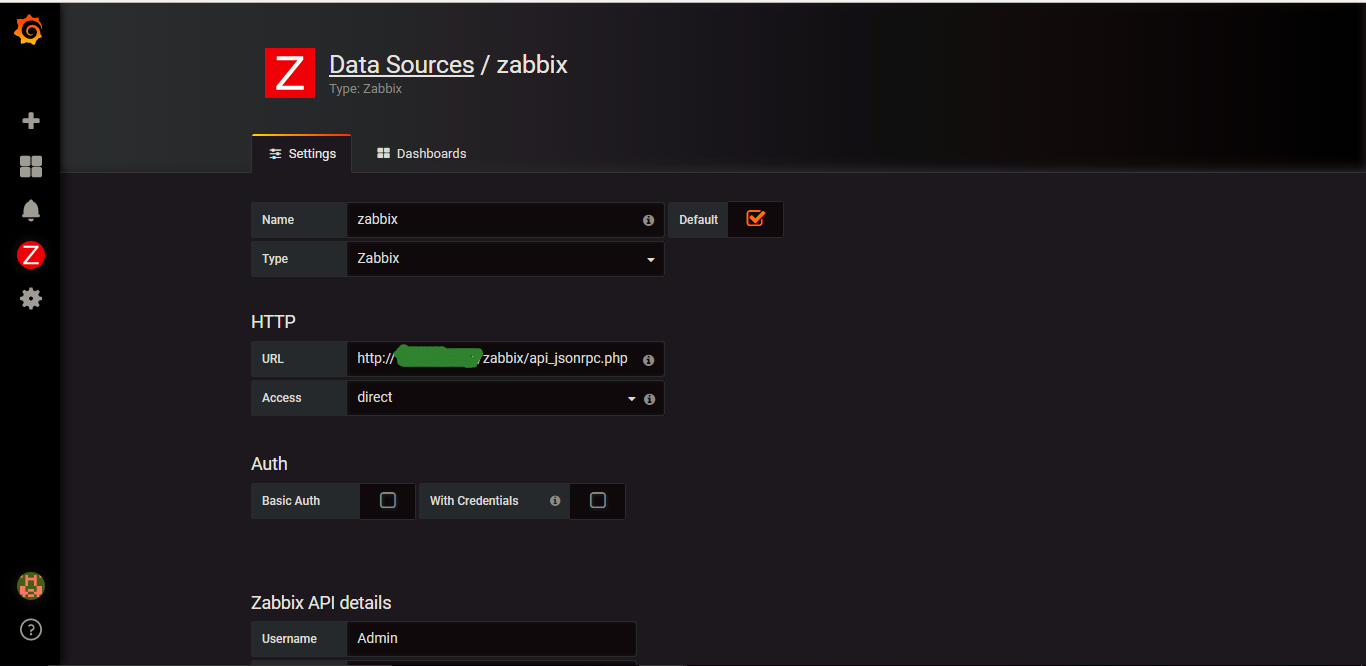Click the Access field info icon
This screenshot has width=1366, height=666.
649,399
